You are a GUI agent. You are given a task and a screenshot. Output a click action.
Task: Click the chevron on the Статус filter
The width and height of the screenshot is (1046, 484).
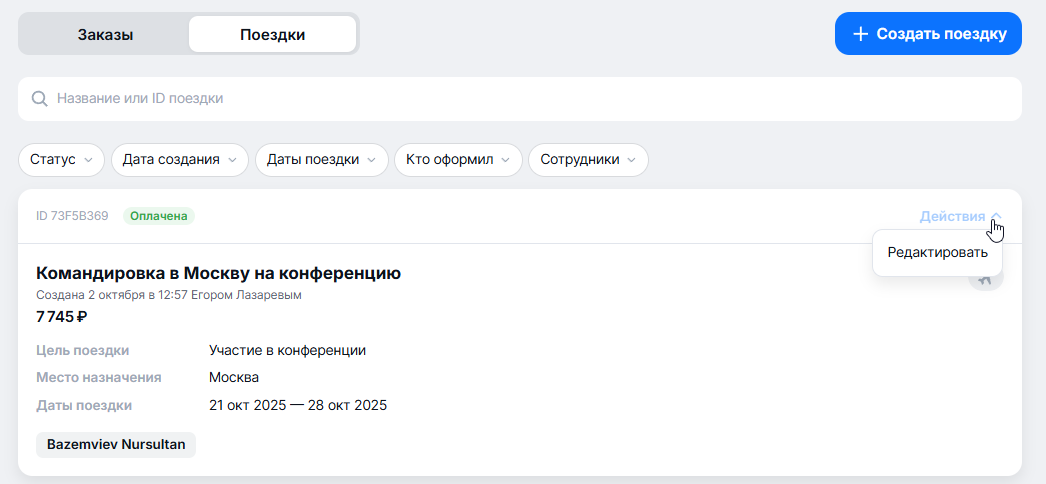pos(88,160)
